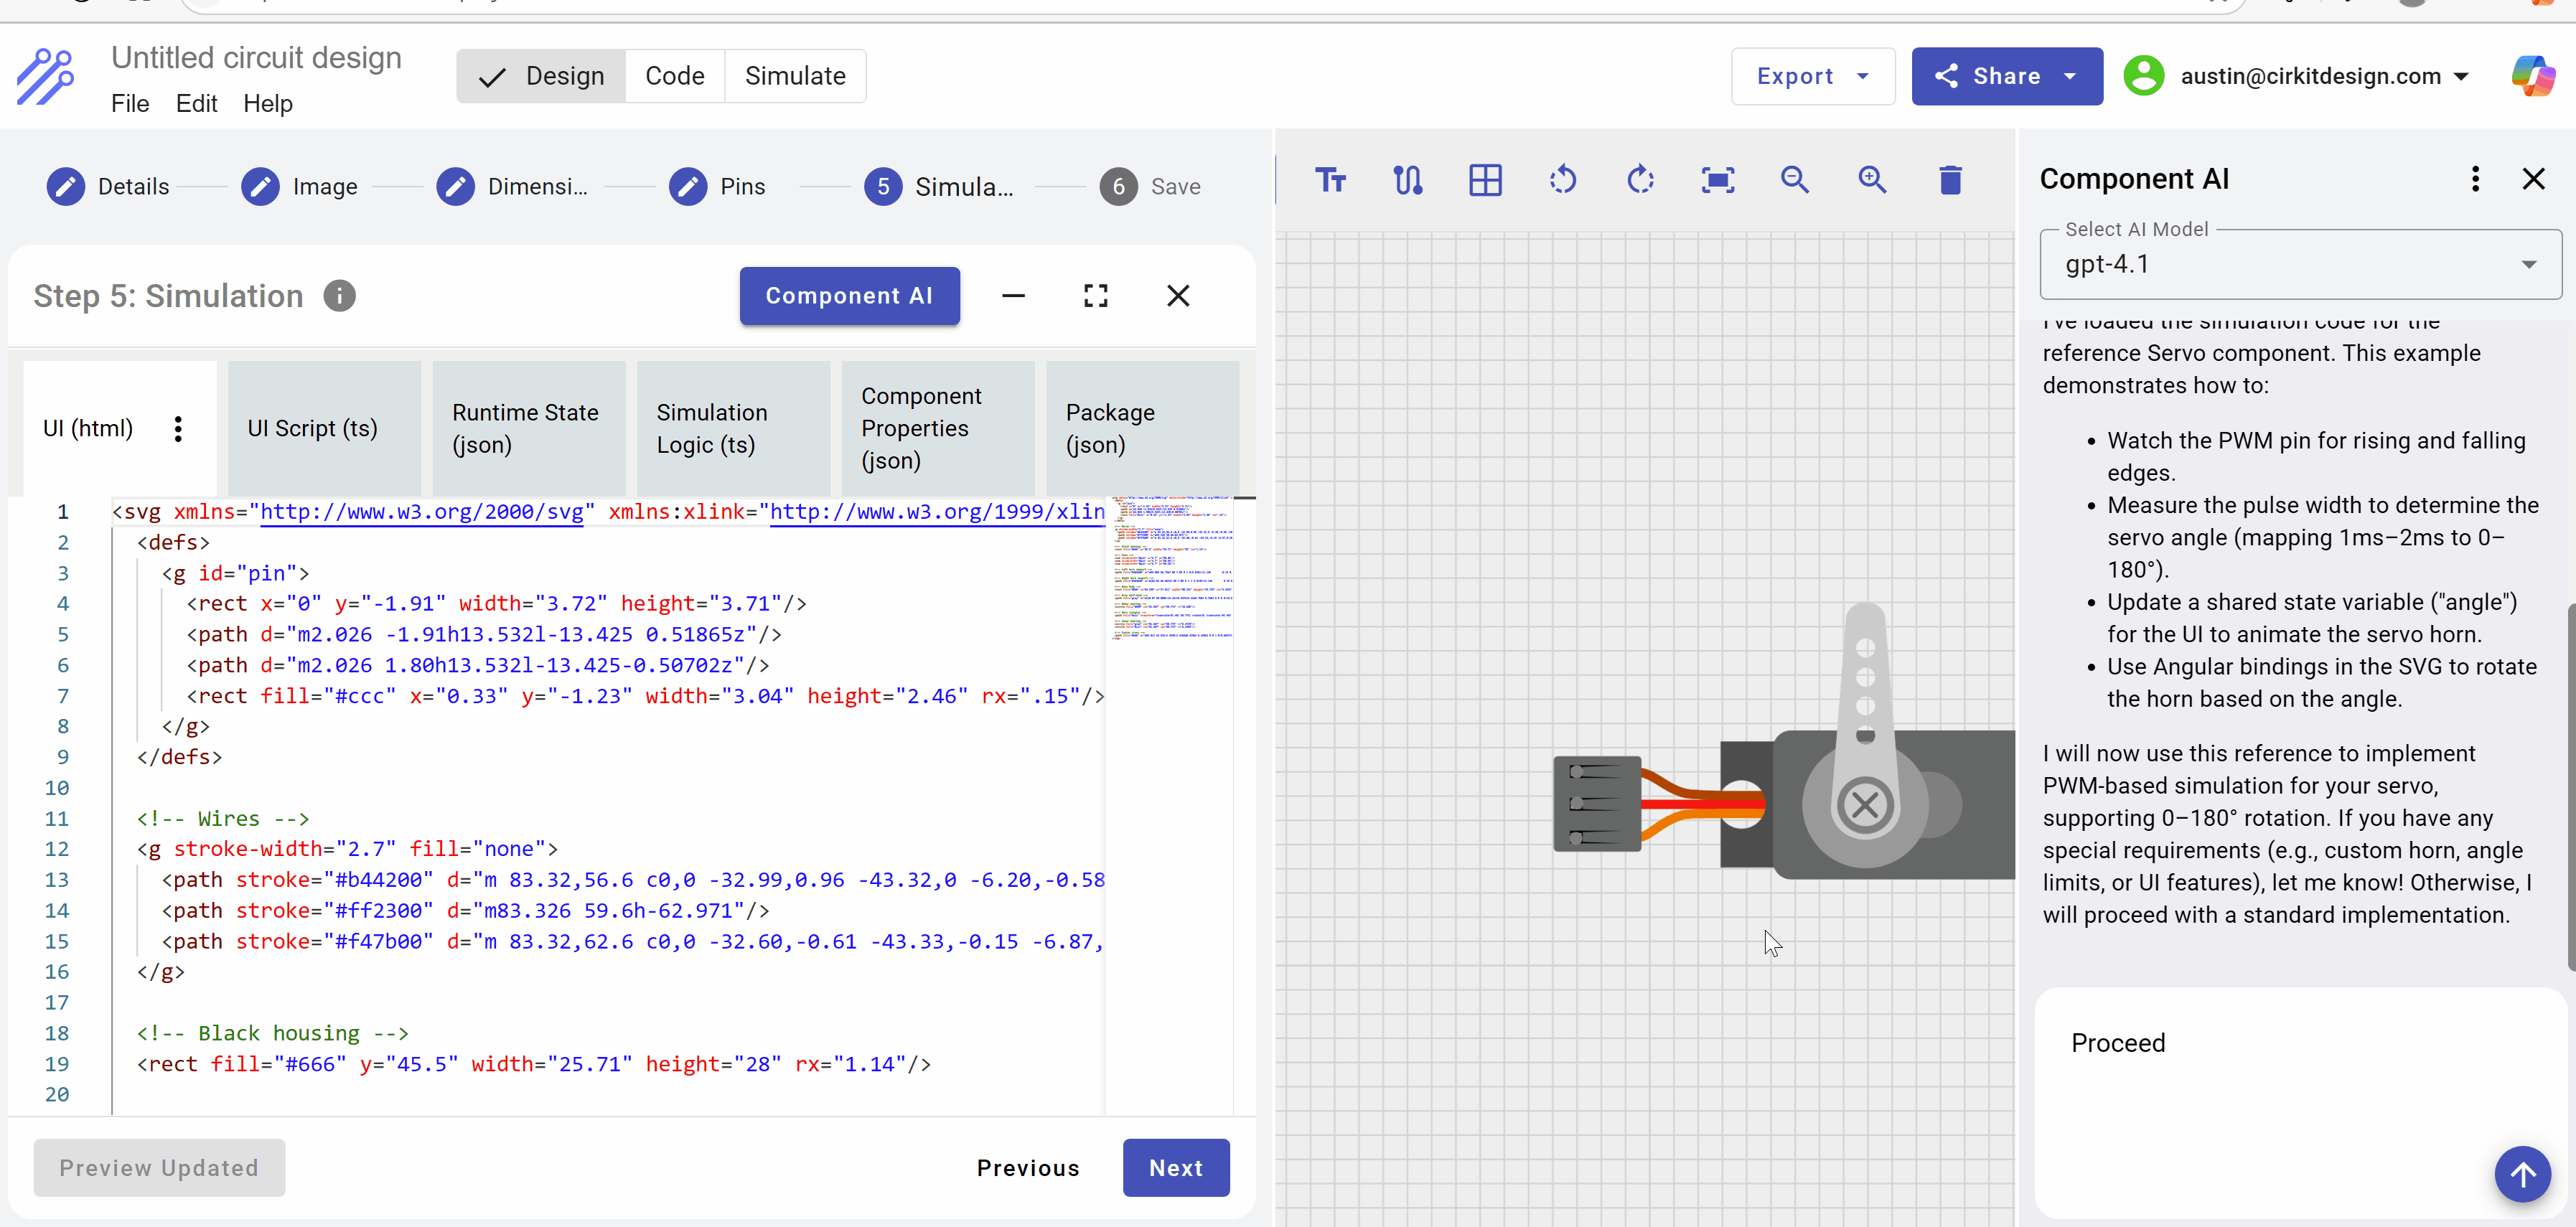Open the Select AI Model dropdown
The width and height of the screenshot is (2576, 1227).
[2300, 265]
